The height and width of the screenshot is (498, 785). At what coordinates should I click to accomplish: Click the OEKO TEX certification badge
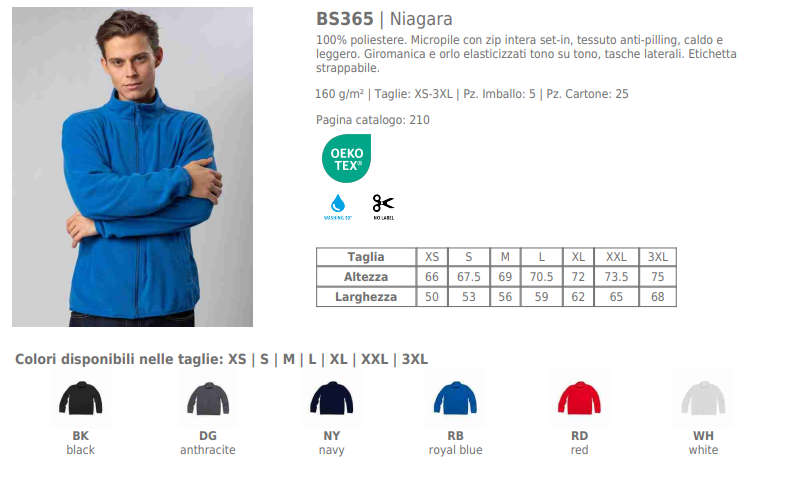(x=346, y=158)
